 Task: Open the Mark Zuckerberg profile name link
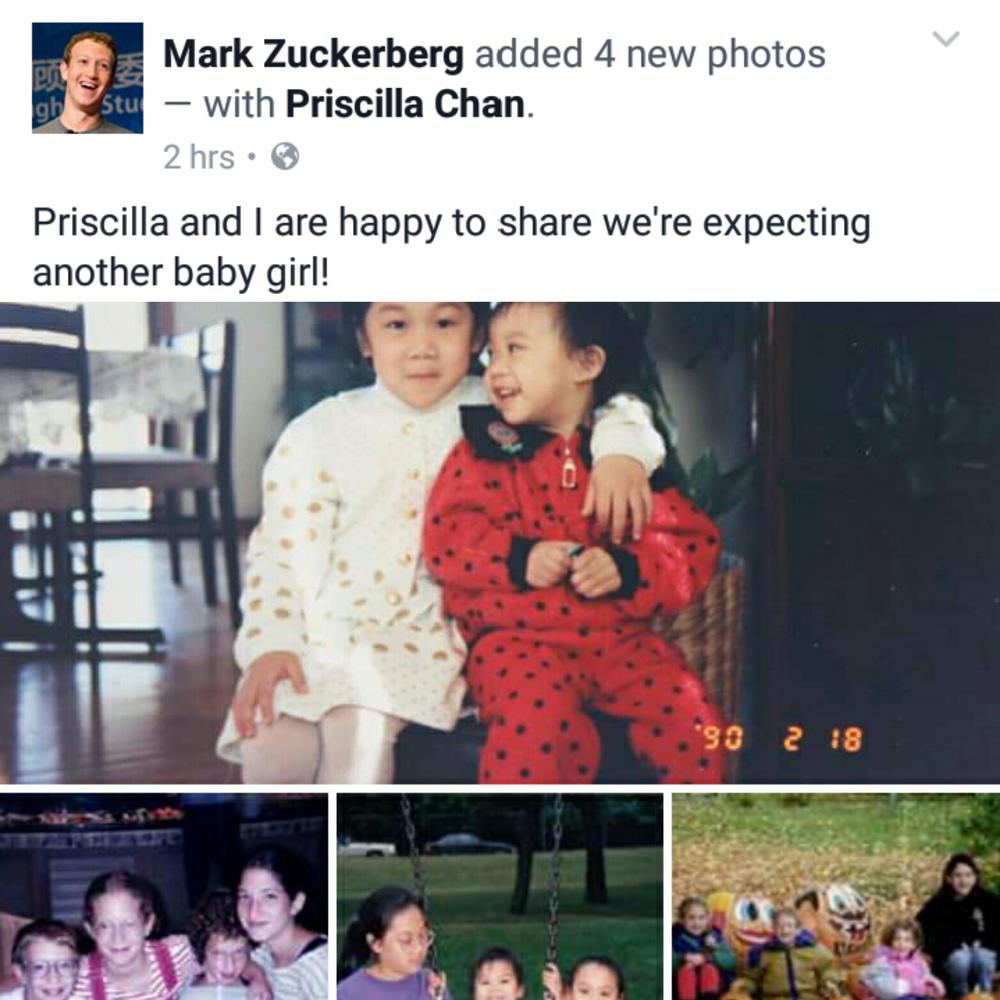click(313, 54)
